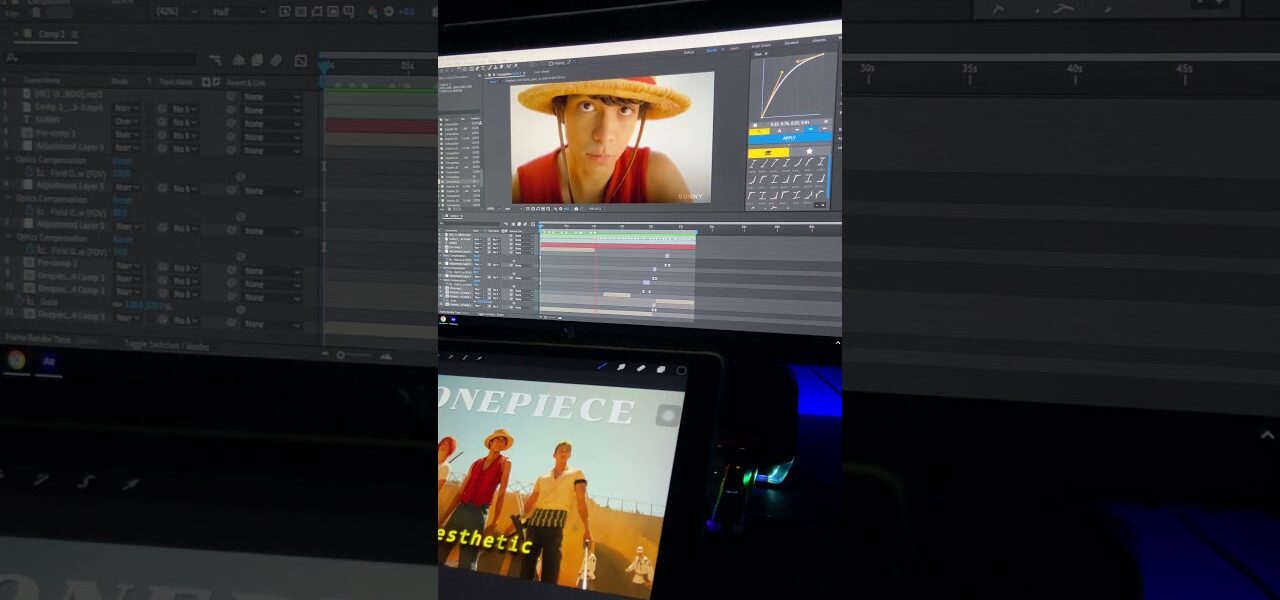Select the eraser tool on tablet toolbar
Viewport: 1280px width, 600px height.
(641, 368)
